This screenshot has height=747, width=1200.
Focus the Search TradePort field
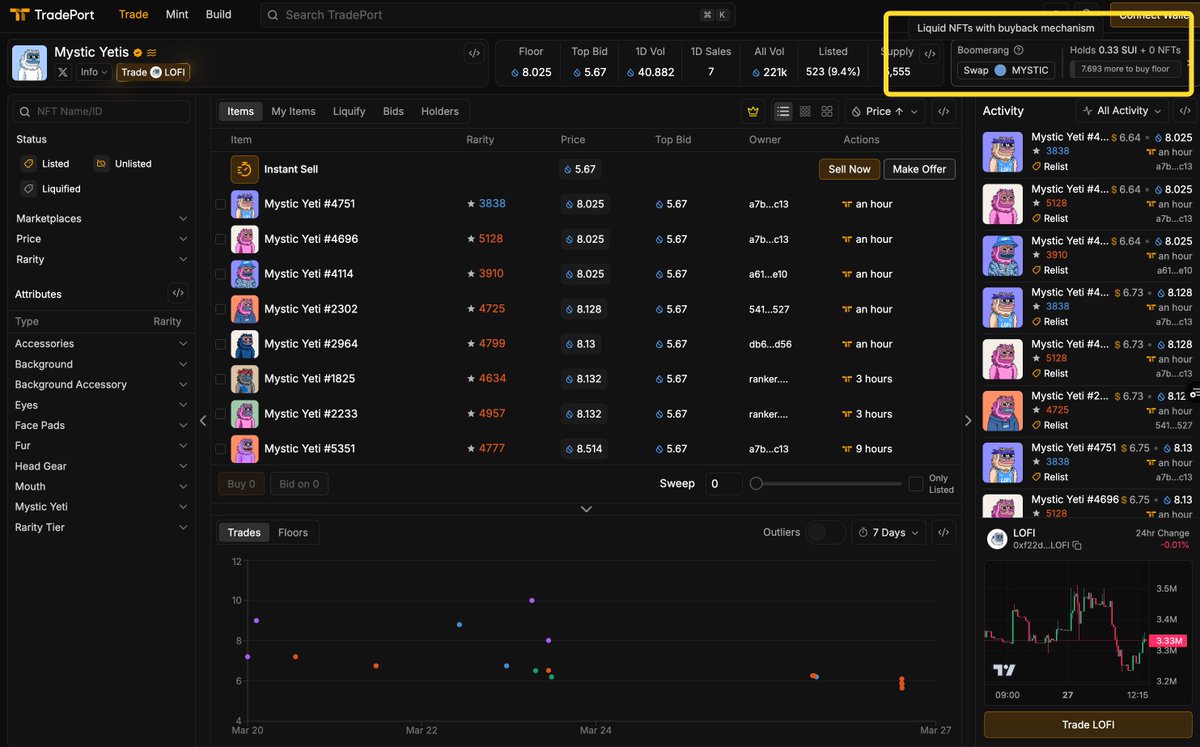(498, 15)
